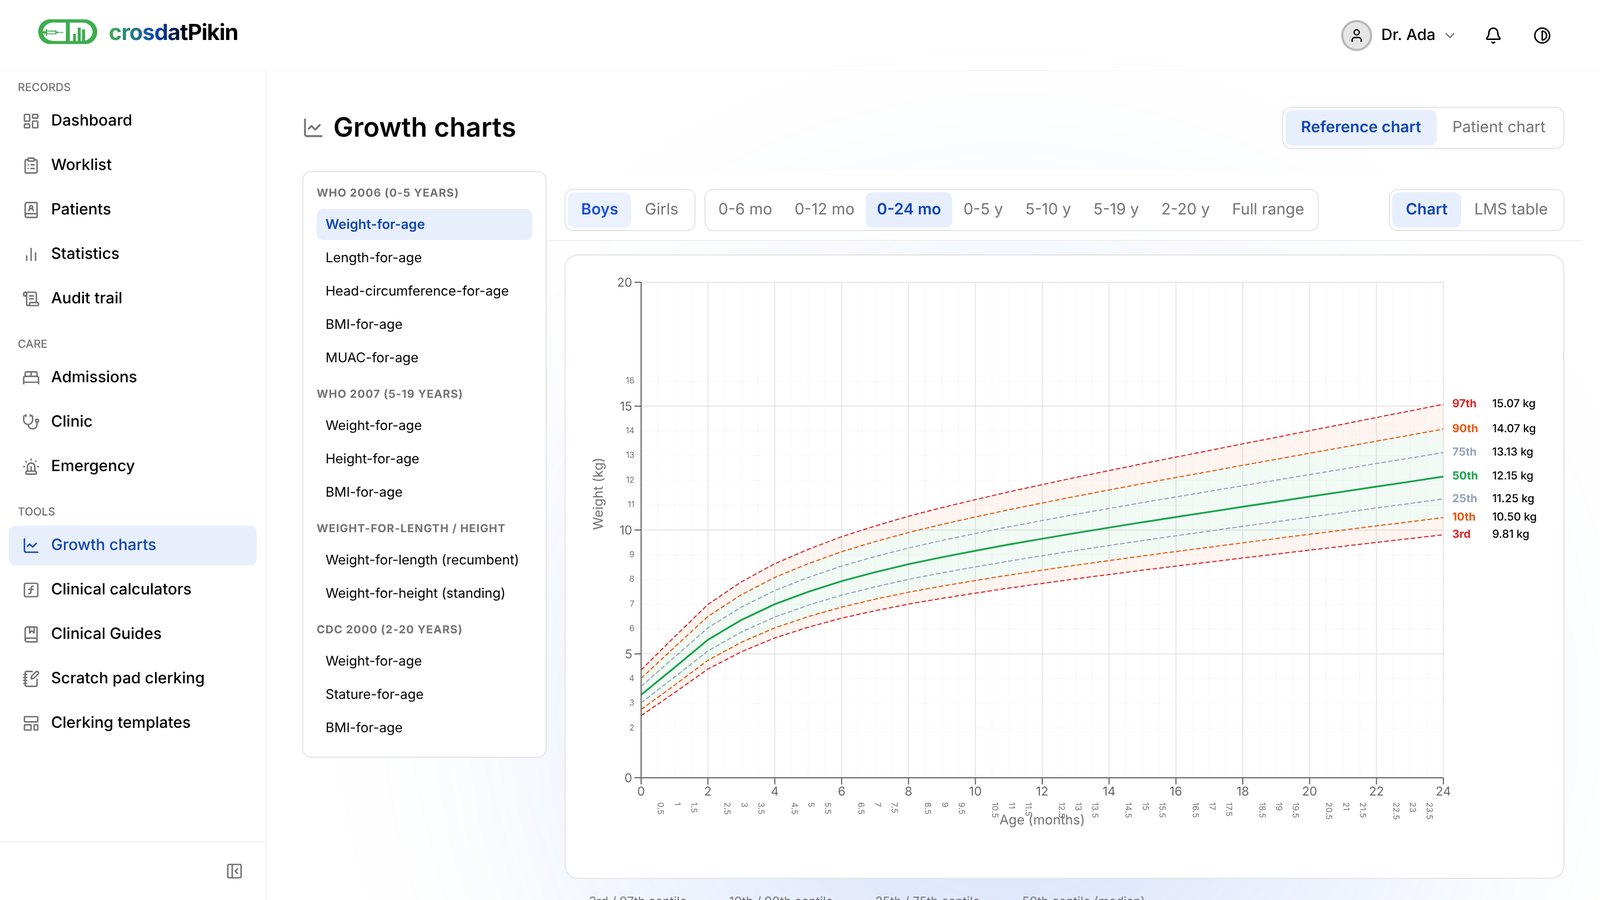The image size is (1600, 900).
Task: Open MUAC-for-age chart
Action: tap(424, 358)
